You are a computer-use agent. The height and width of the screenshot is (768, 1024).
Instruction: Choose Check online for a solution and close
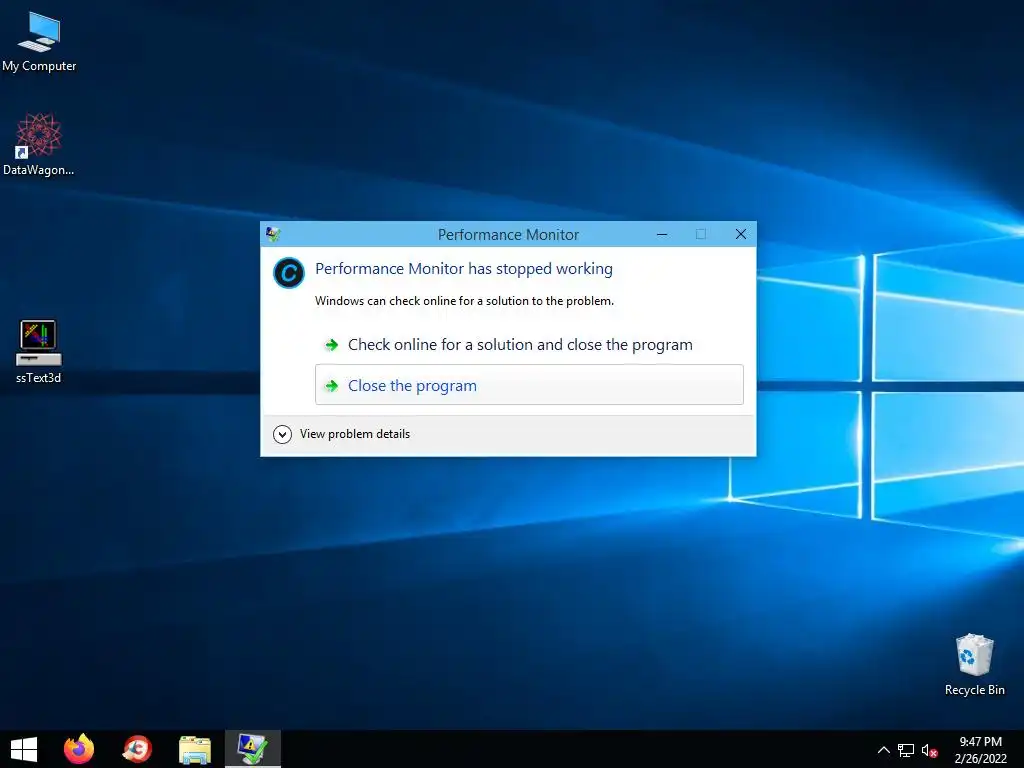529,344
